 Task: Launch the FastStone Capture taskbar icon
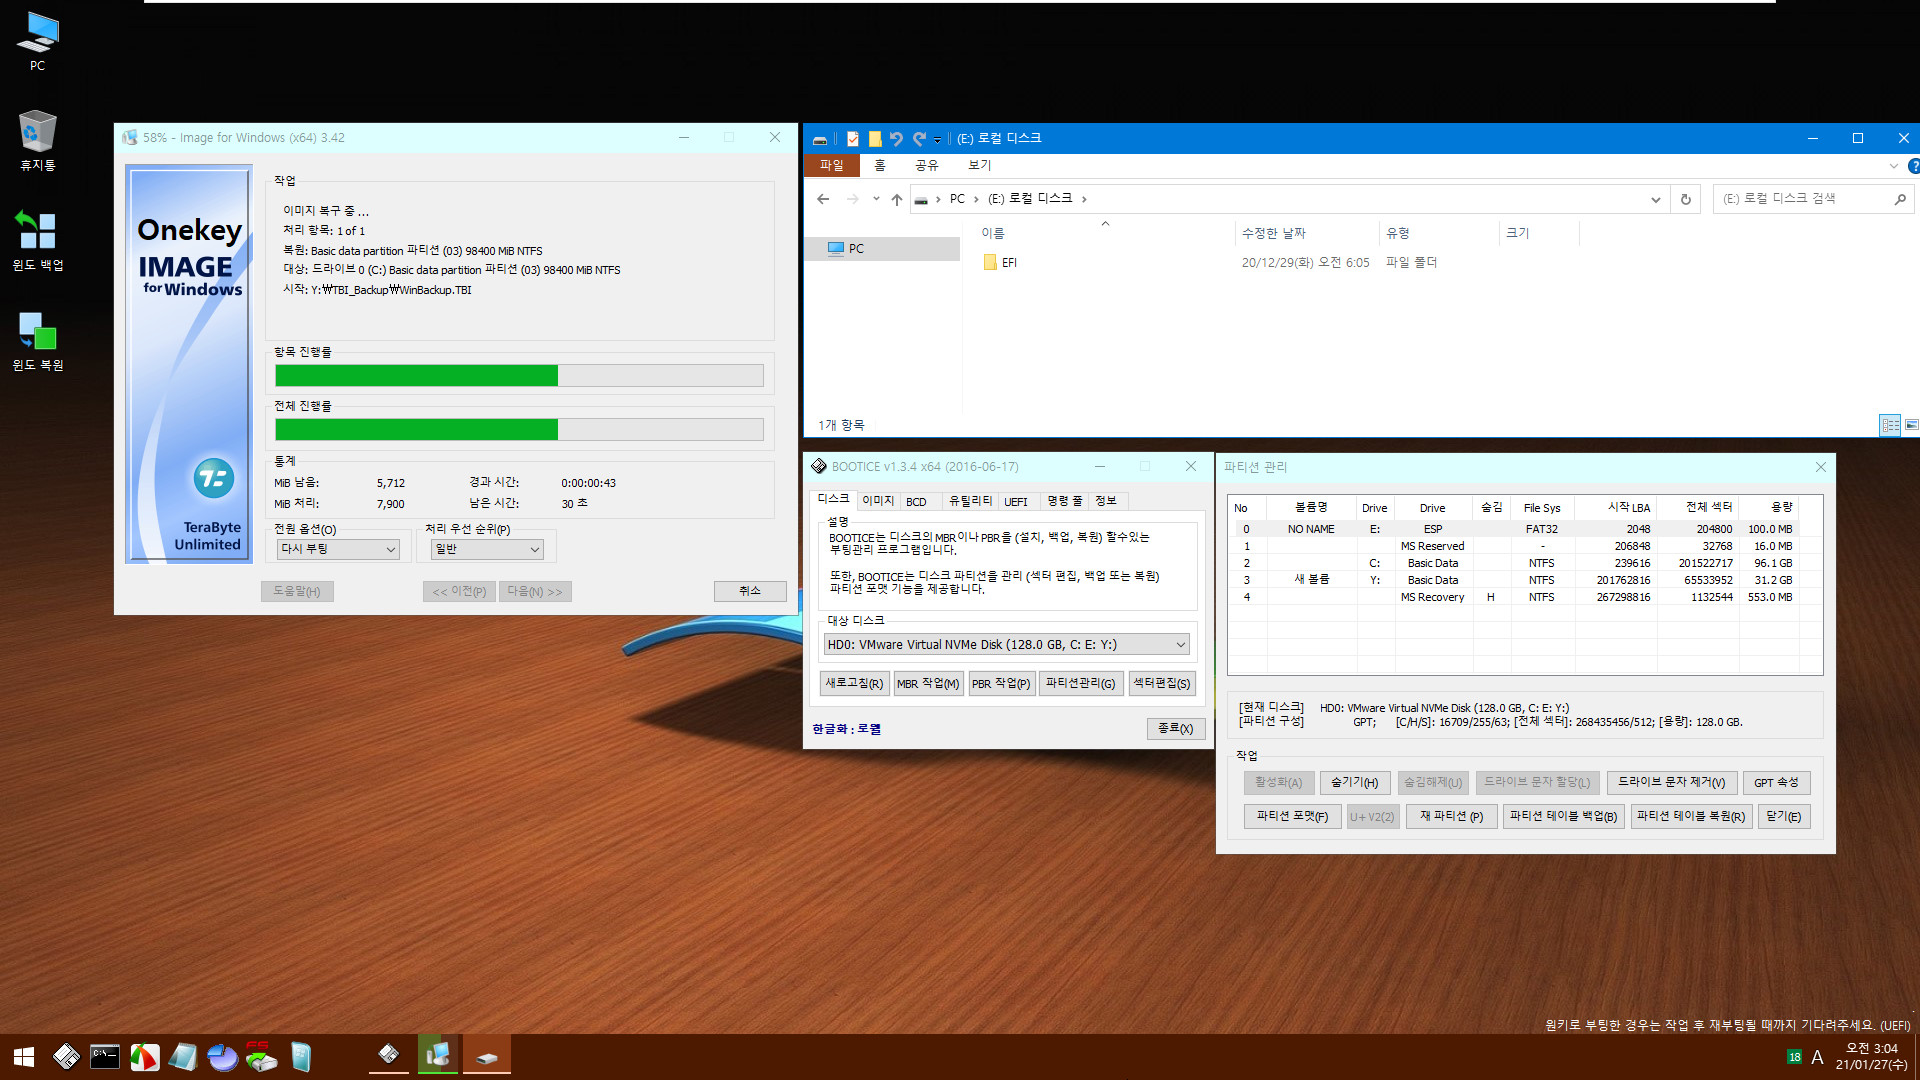click(x=144, y=1057)
